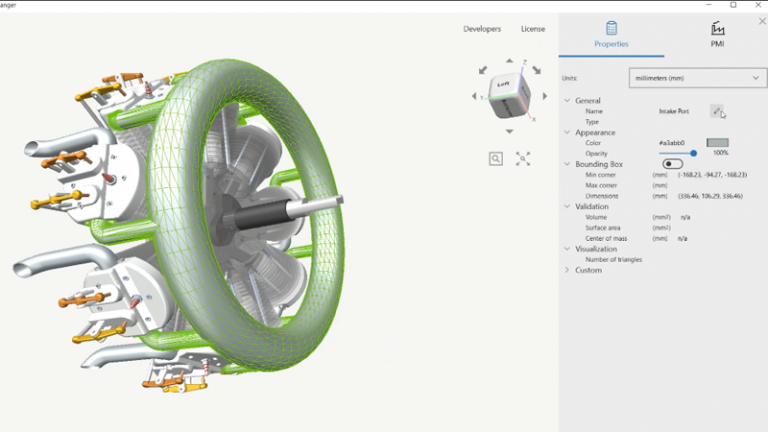Screen dimensions: 768x432
Task: Collapse the General section
Action: (567, 101)
